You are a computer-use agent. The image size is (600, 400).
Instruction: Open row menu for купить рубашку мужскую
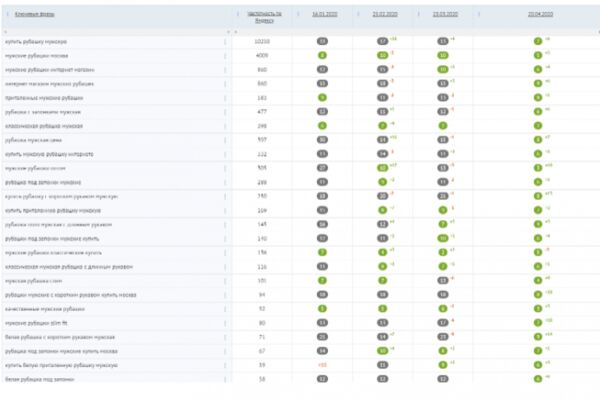click(225, 41)
